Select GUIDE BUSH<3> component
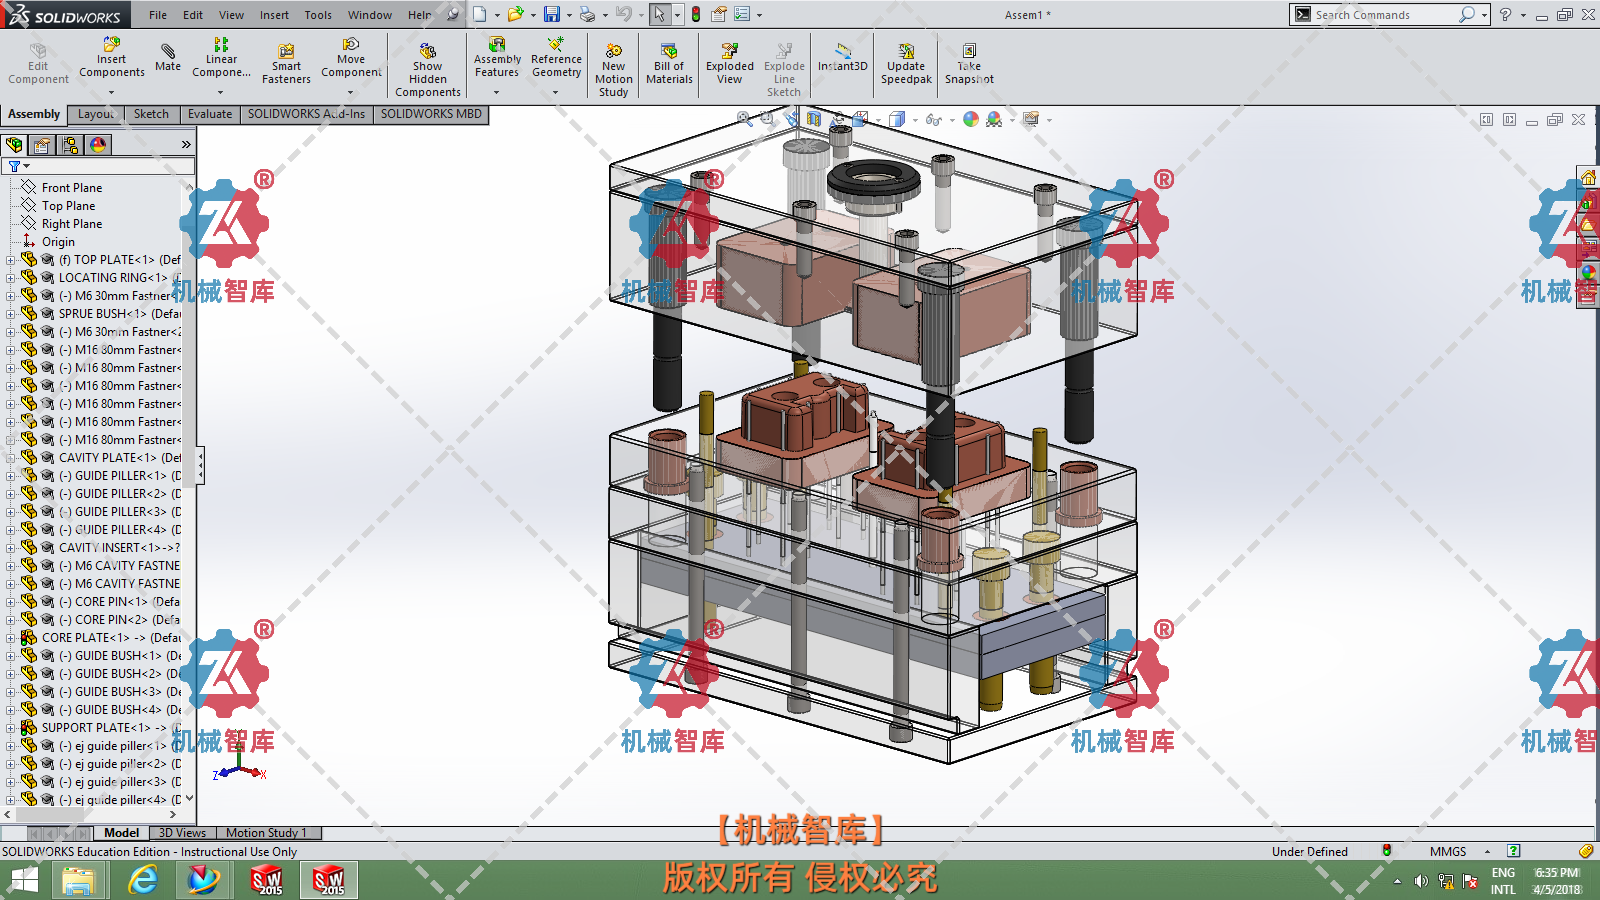The height and width of the screenshot is (900, 1600). (x=117, y=692)
